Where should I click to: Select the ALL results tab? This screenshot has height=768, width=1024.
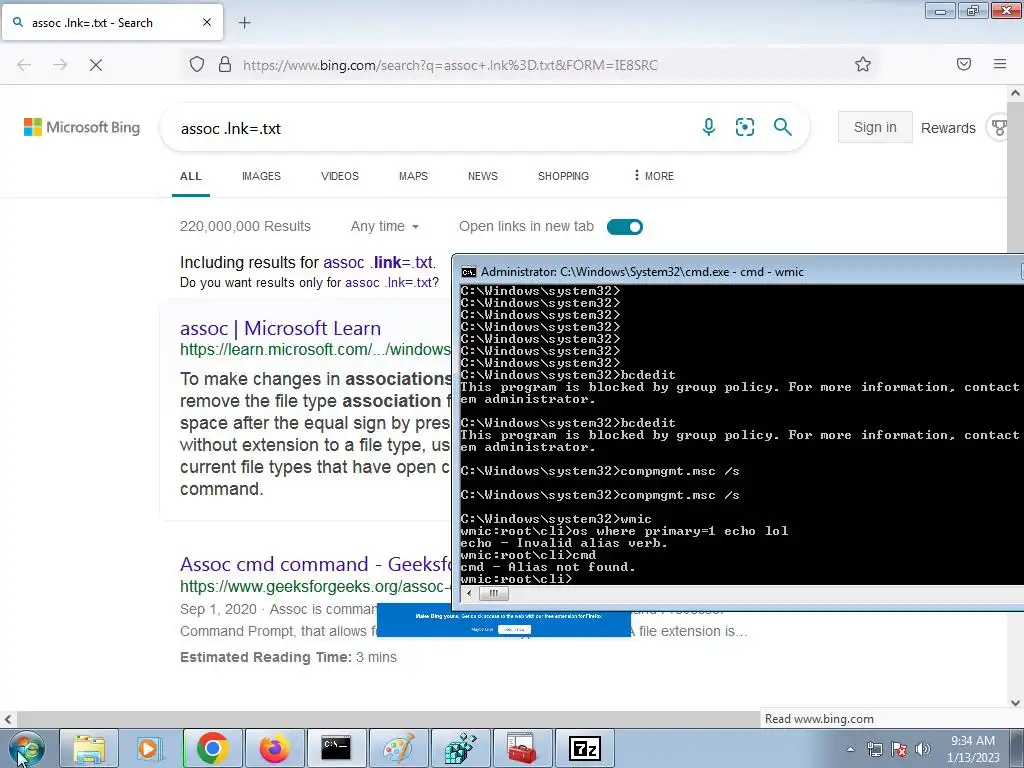191,176
